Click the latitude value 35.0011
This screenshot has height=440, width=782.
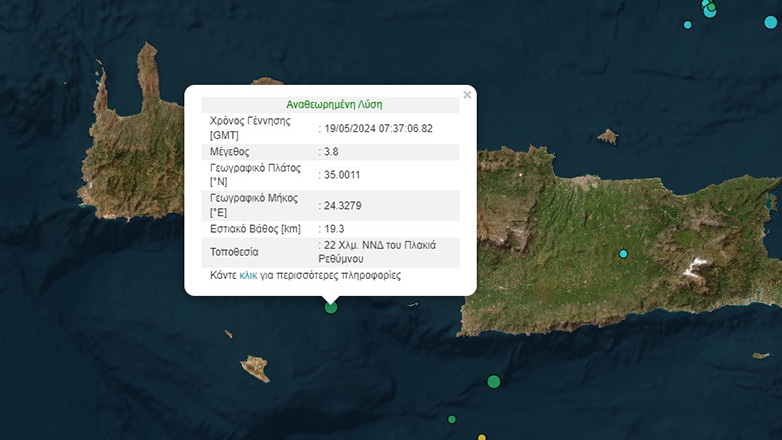[x=342, y=175]
